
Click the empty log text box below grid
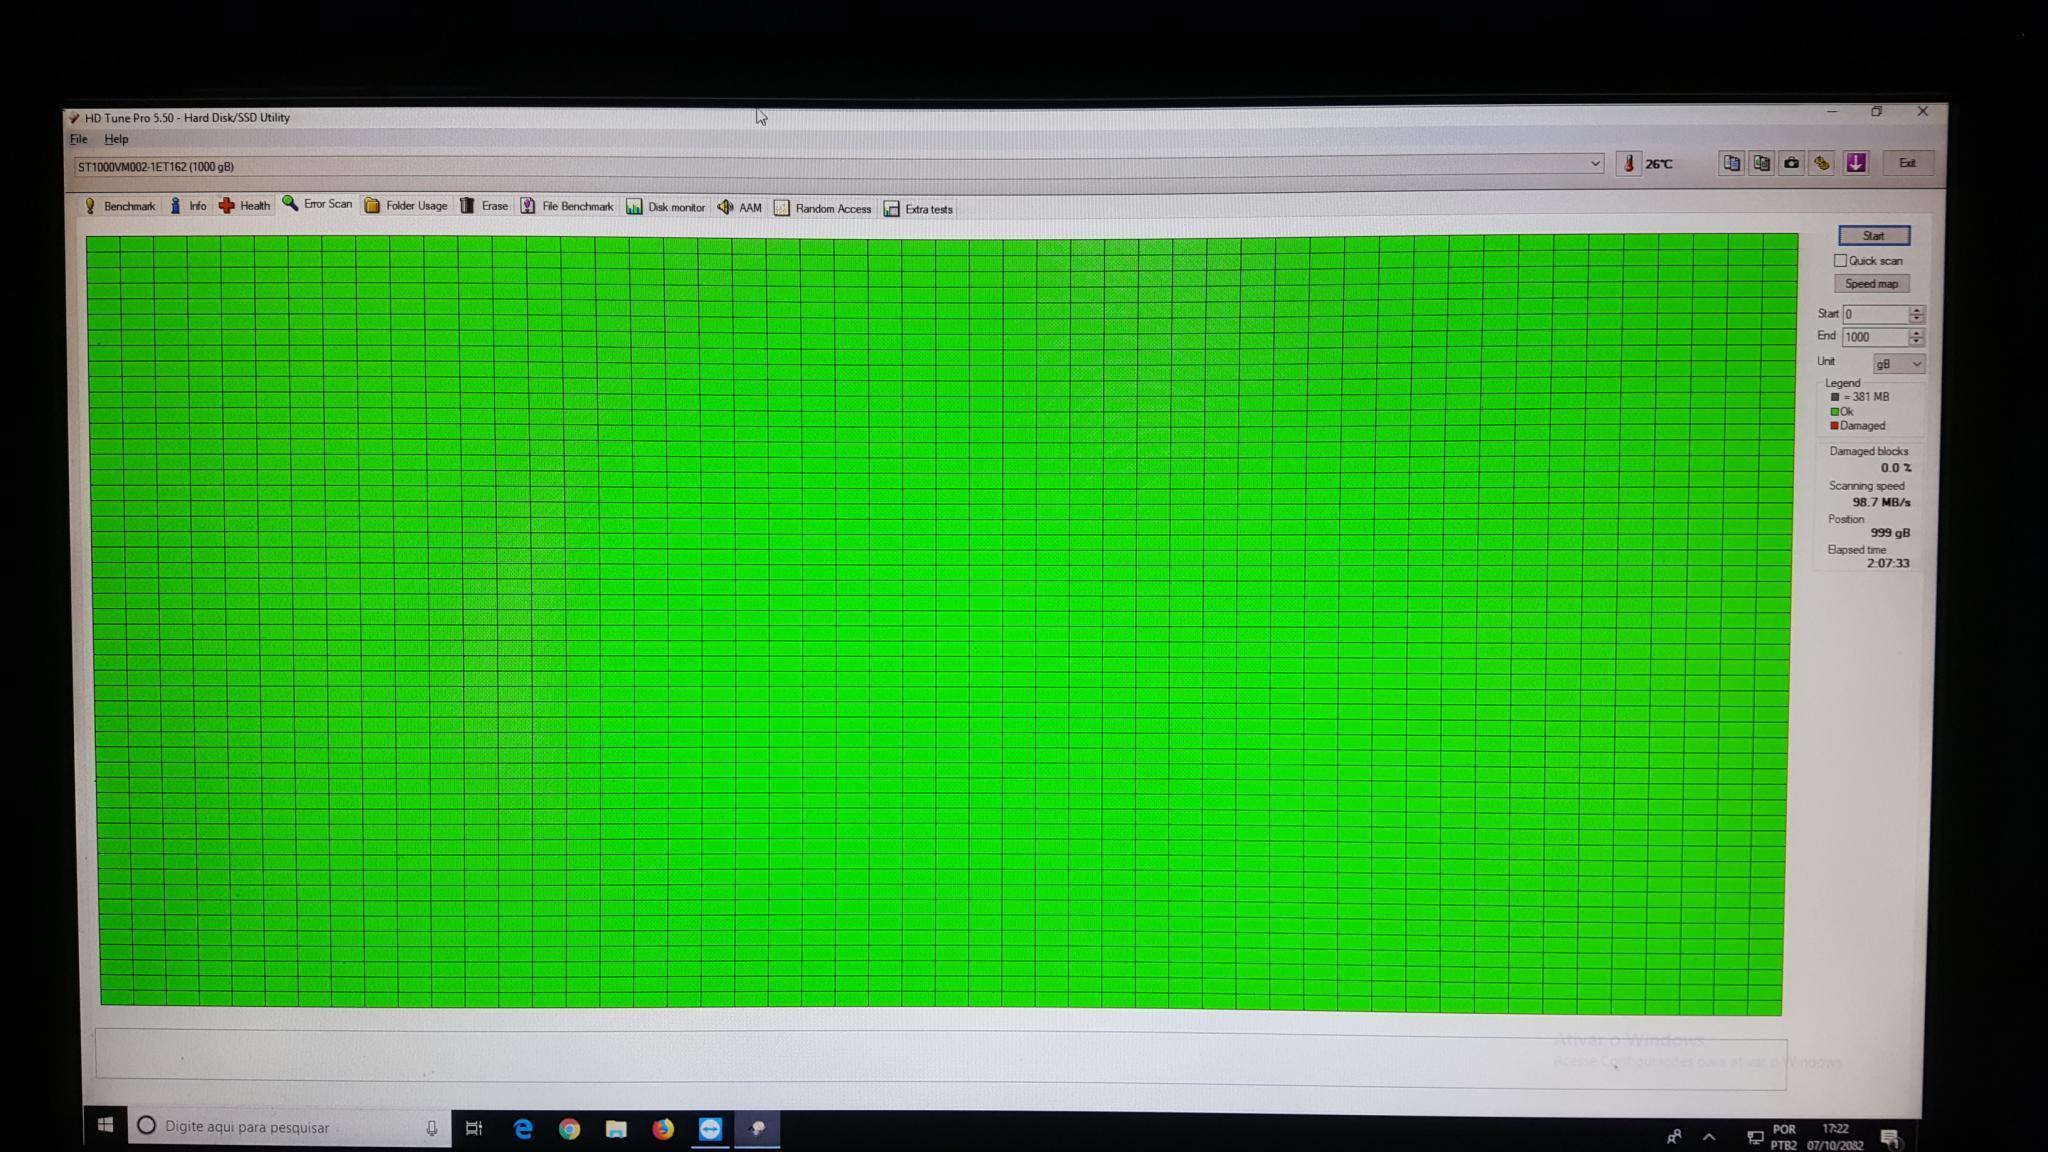pos(940,1057)
